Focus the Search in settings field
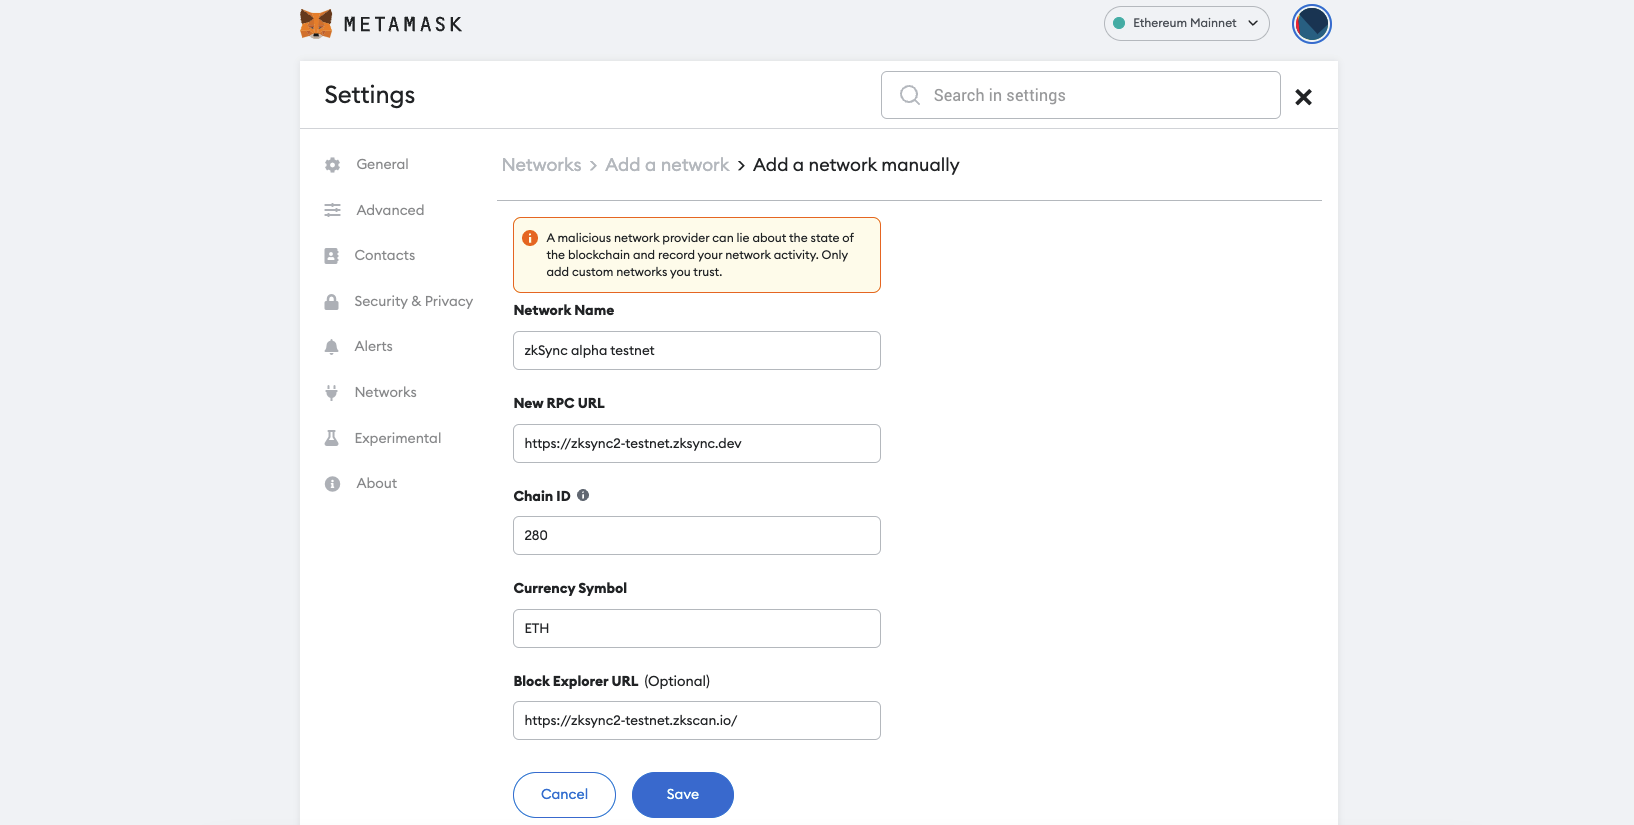This screenshot has width=1634, height=825. pyautogui.click(x=1080, y=95)
